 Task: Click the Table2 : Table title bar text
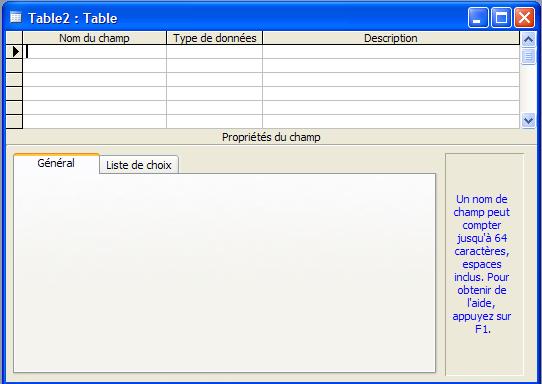[x=73, y=18]
